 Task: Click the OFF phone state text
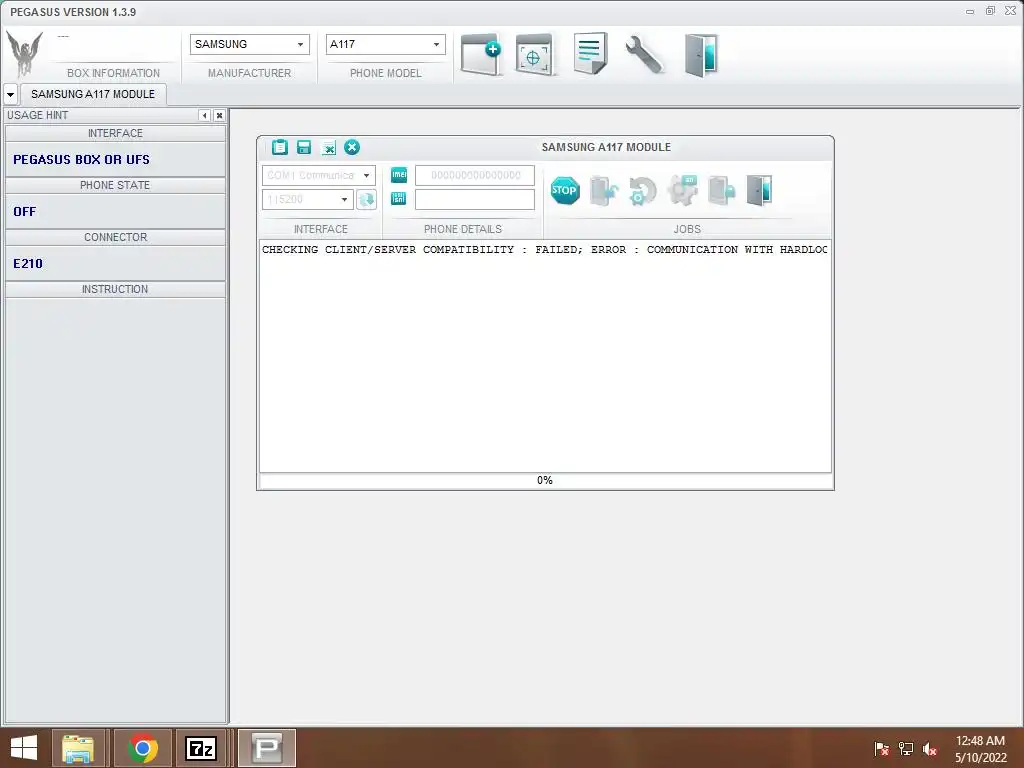click(x=25, y=212)
